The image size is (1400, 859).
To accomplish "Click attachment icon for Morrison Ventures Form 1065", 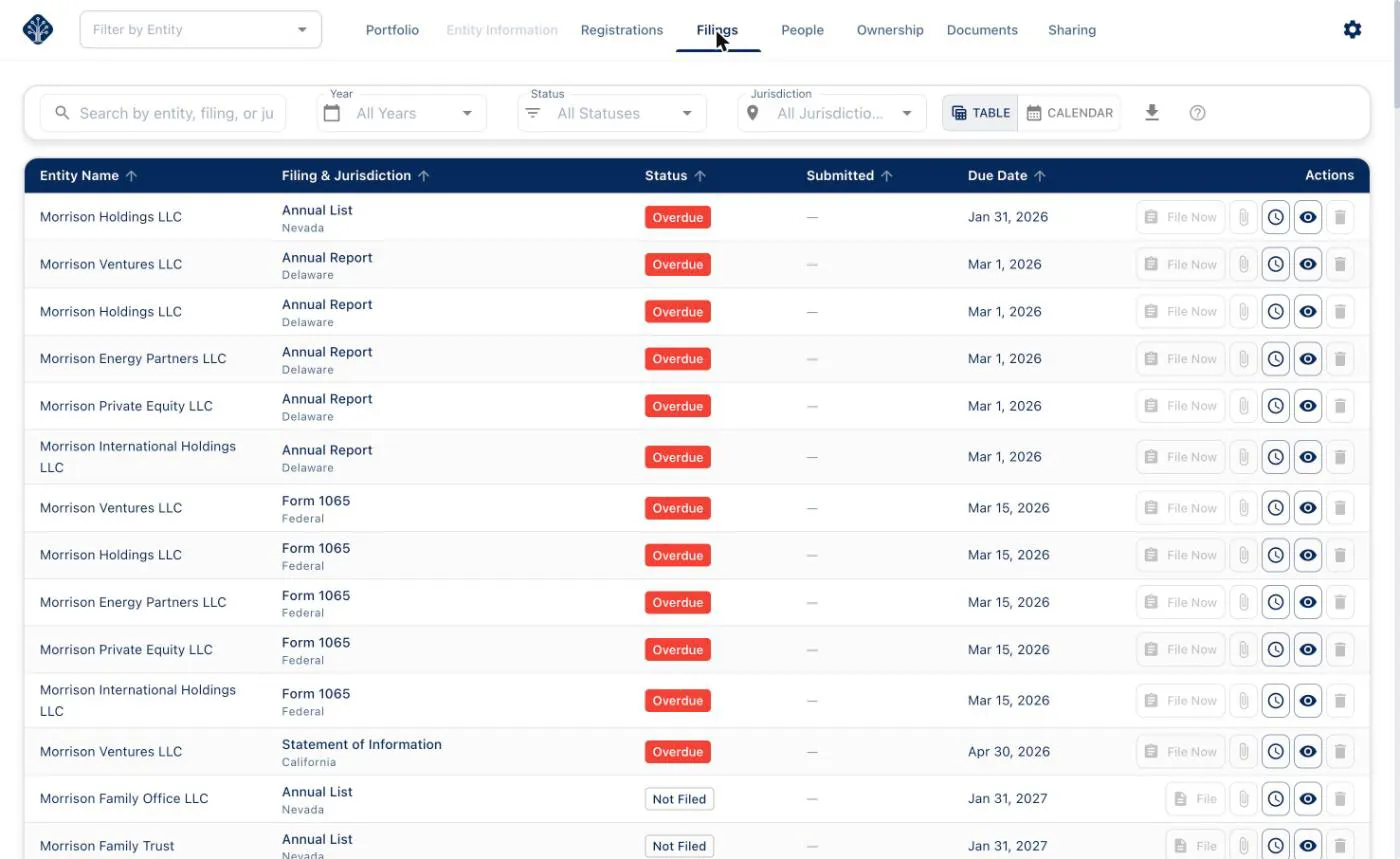I will (x=1243, y=508).
